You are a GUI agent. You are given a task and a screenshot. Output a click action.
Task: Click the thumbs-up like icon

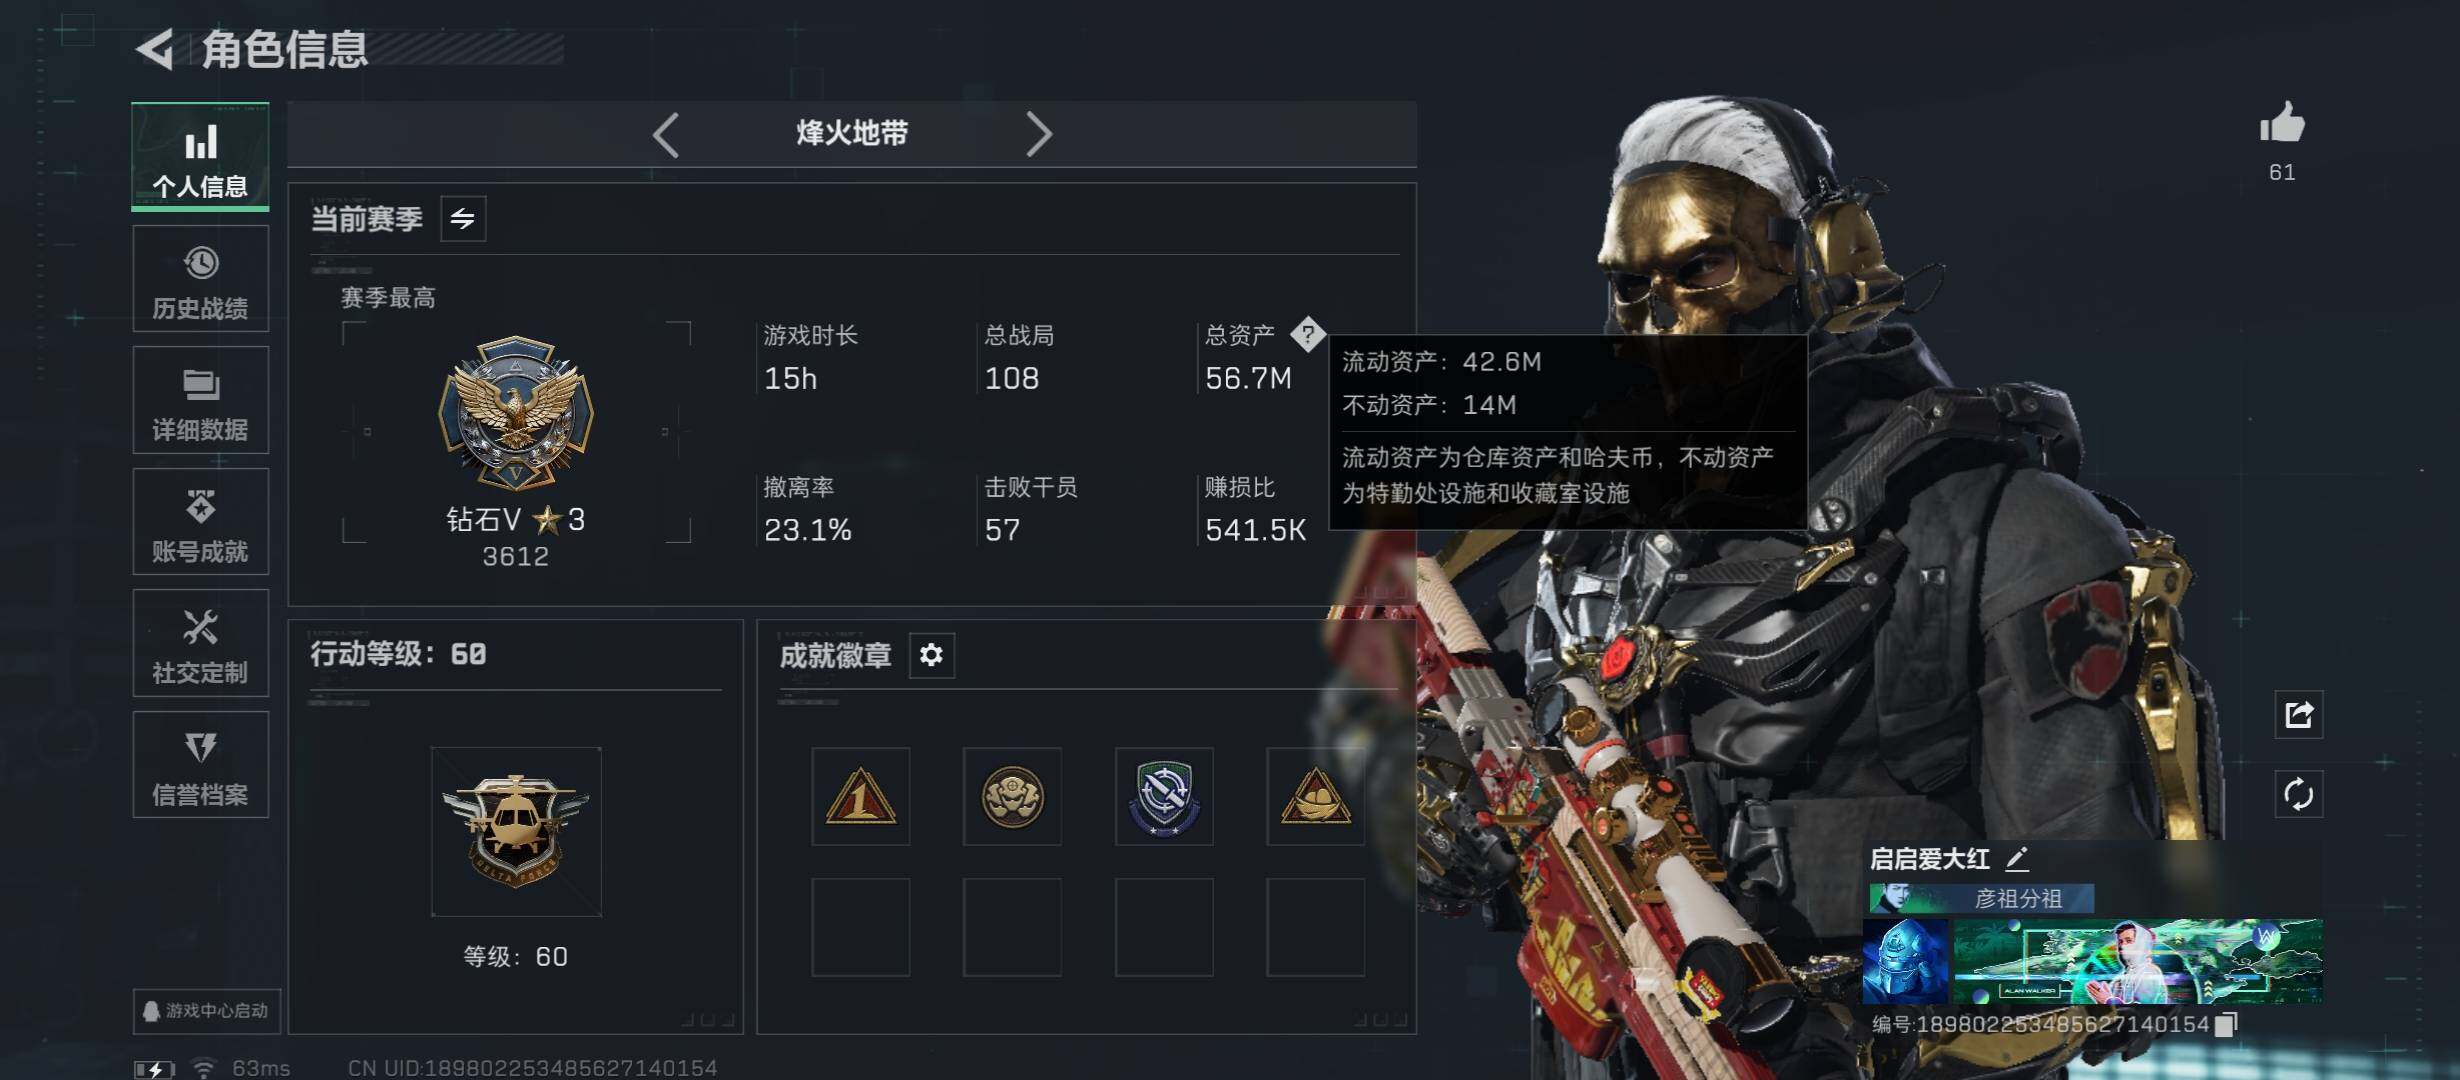point(2282,124)
